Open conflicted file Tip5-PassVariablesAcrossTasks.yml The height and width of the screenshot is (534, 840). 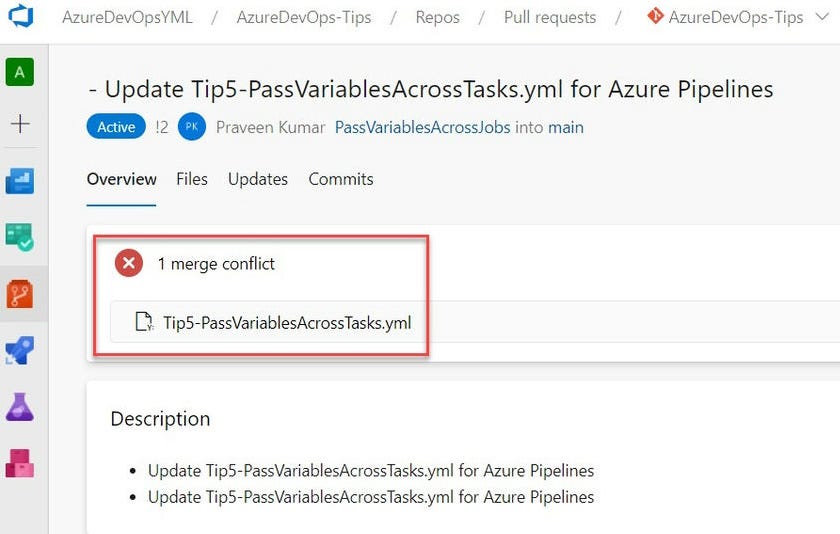click(287, 322)
